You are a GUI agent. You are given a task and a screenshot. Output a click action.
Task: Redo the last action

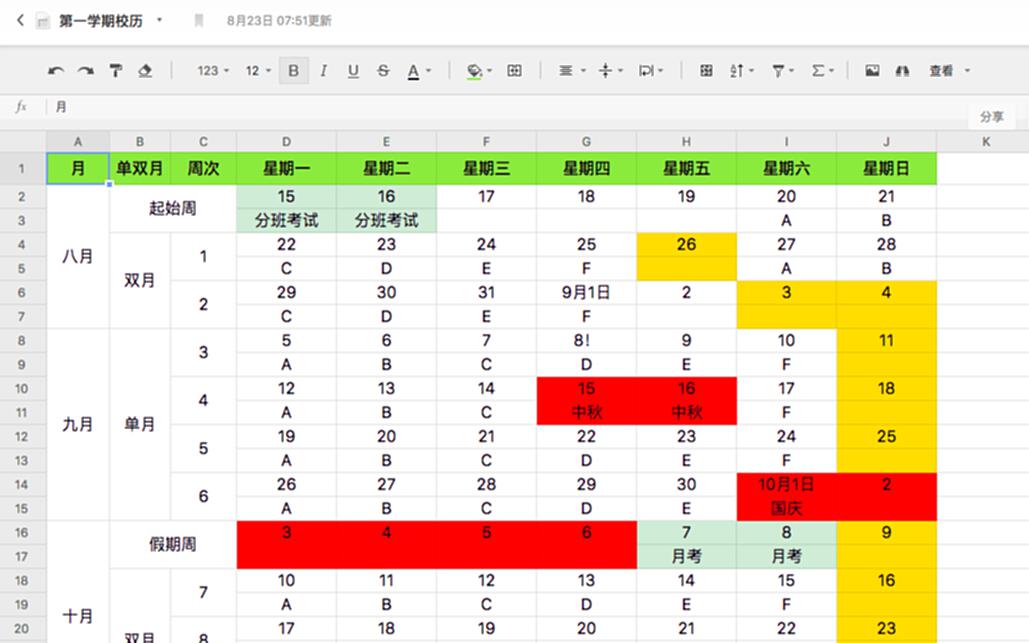[x=86, y=71]
